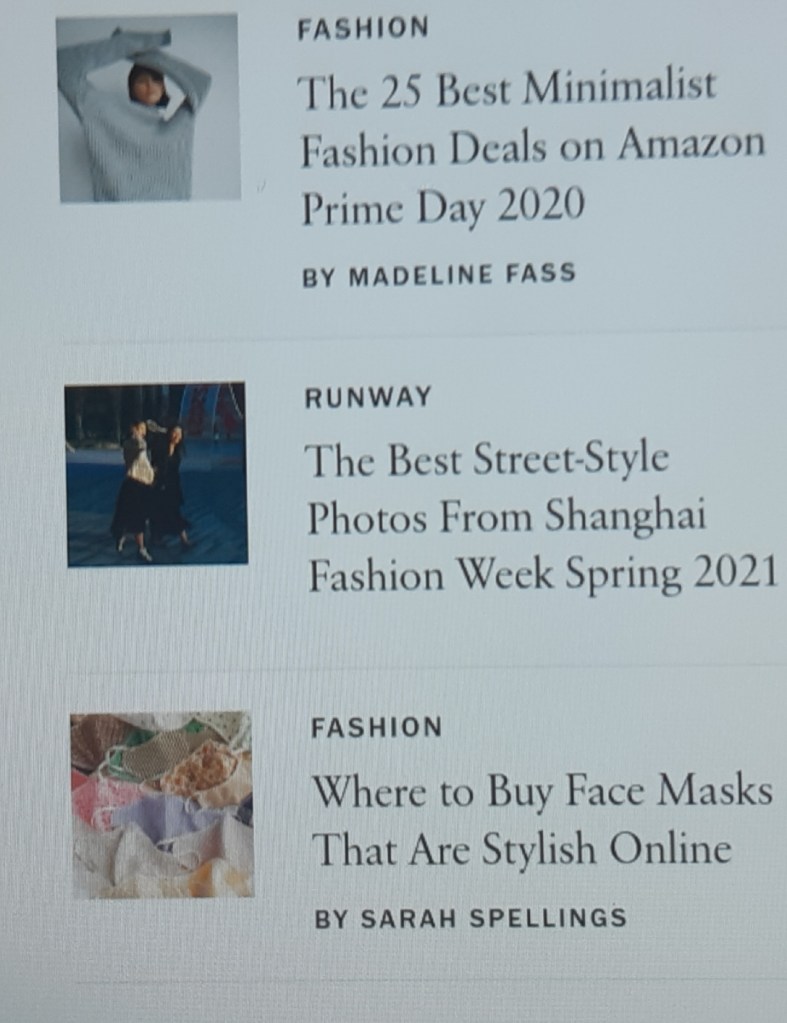Open the Where to Buy Face Masks article
787x1023 pixels.
pos(542,819)
